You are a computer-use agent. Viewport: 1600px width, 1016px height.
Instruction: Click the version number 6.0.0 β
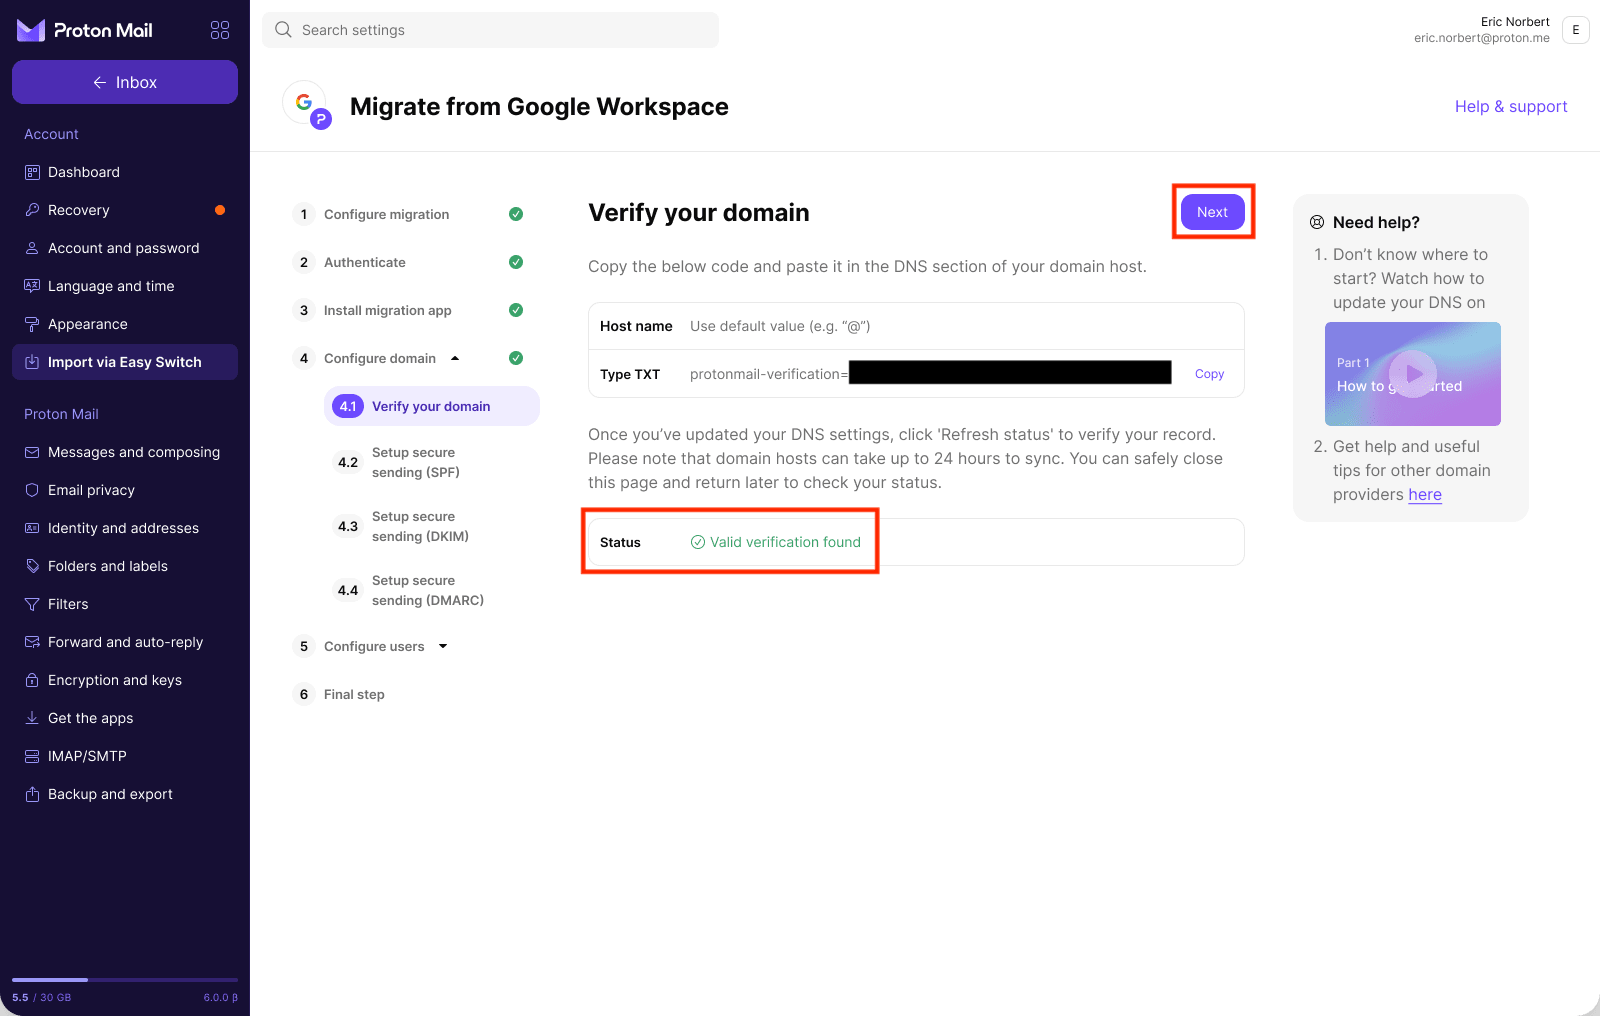point(221,997)
